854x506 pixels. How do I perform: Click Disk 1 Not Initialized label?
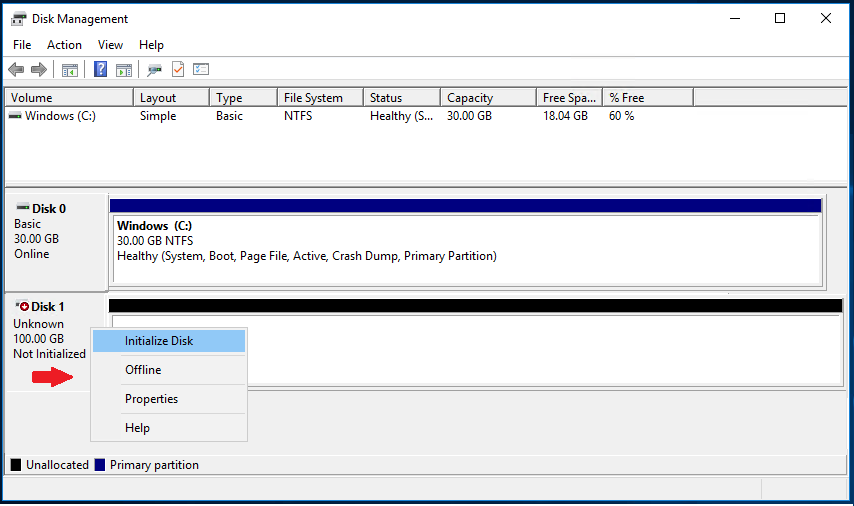[50, 354]
